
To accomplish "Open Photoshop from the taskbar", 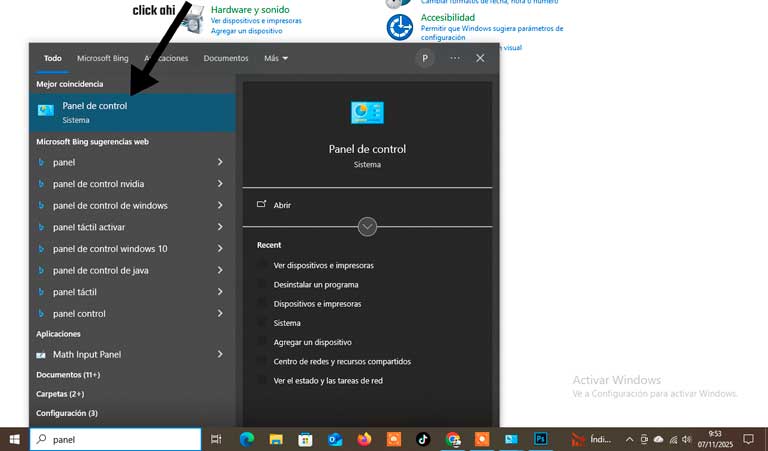I will 541,439.
